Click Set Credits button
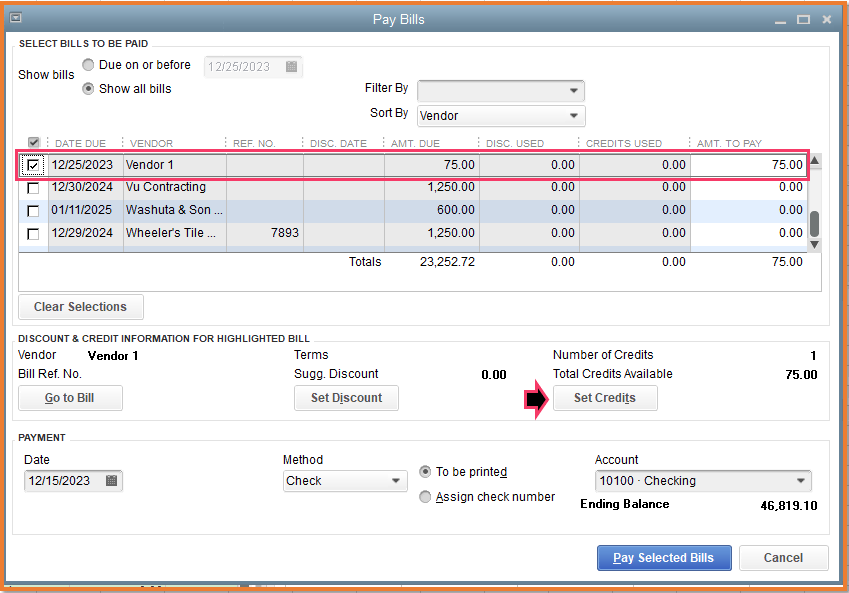 point(605,398)
